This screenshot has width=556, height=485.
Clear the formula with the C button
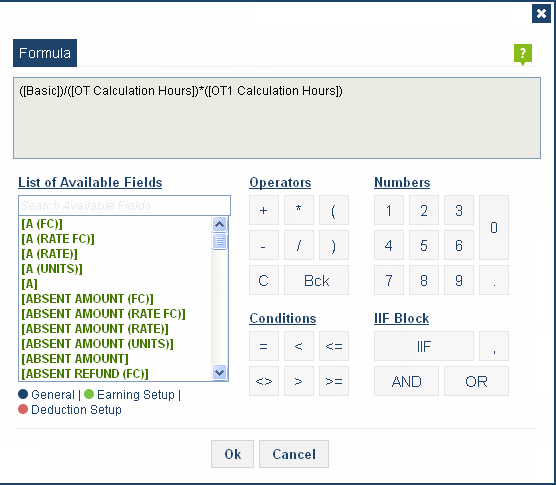263,280
